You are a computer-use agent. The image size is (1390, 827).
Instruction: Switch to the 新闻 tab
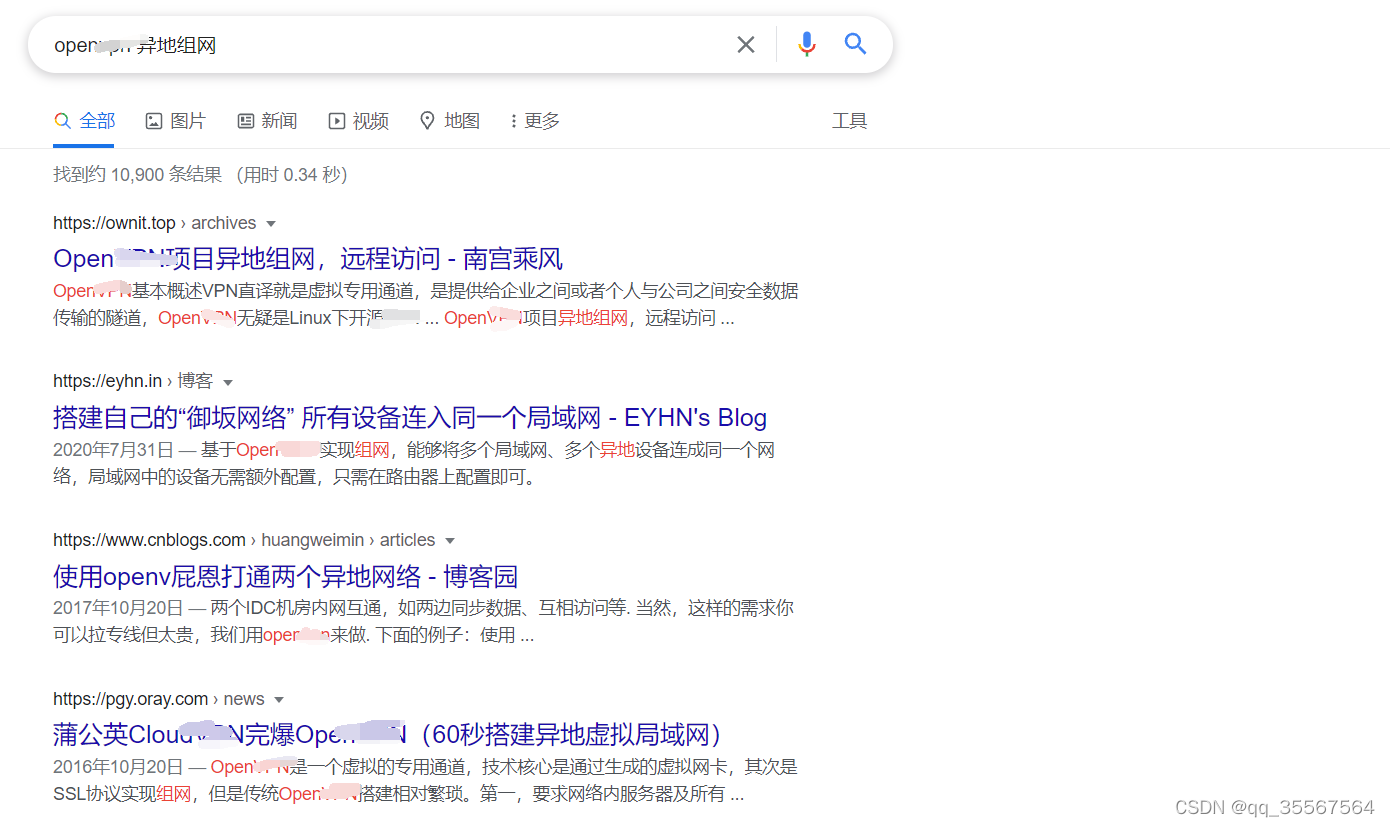click(x=267, y=121)
